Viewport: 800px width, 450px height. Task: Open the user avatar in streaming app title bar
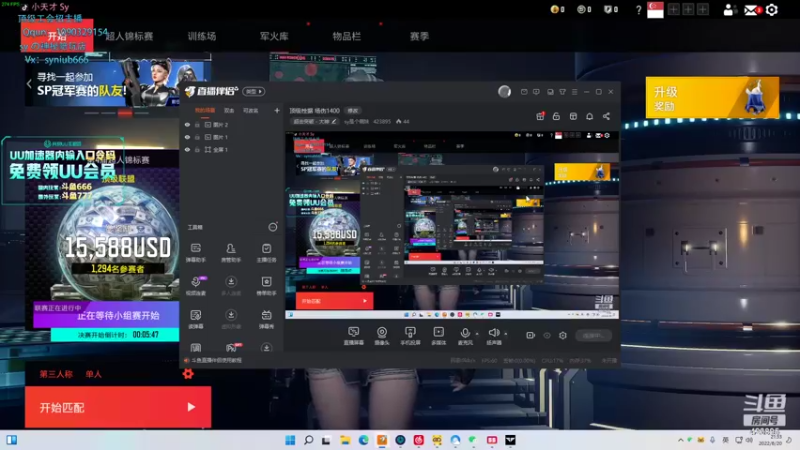click(504, 91)
